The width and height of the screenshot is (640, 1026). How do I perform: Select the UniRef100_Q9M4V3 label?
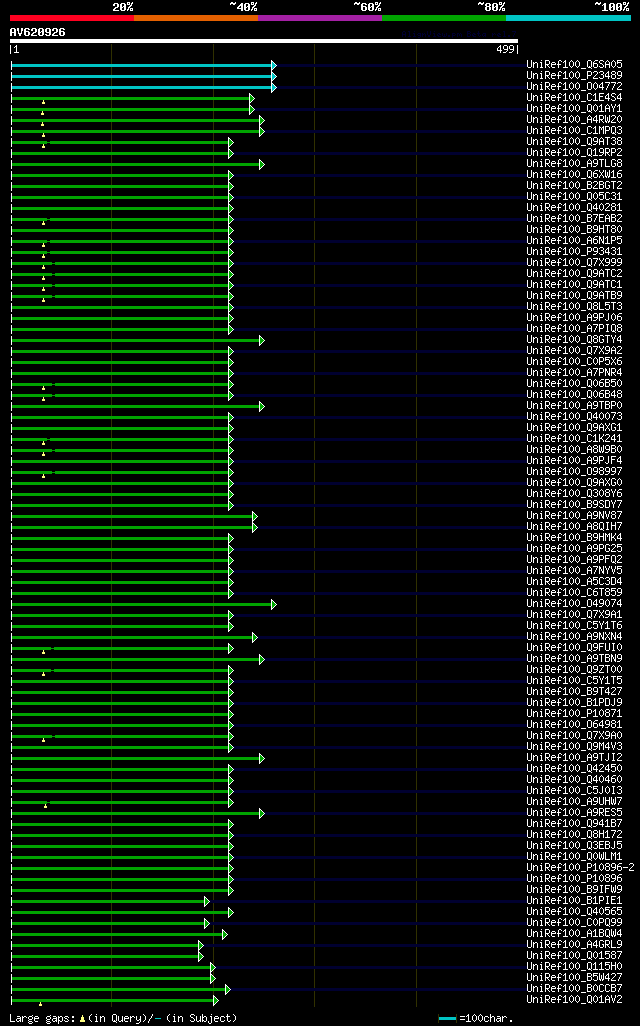tap(575, 747)
